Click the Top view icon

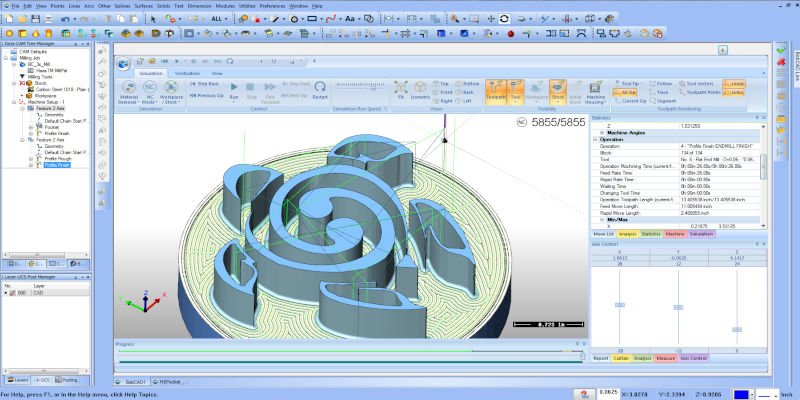pos(441,84)
